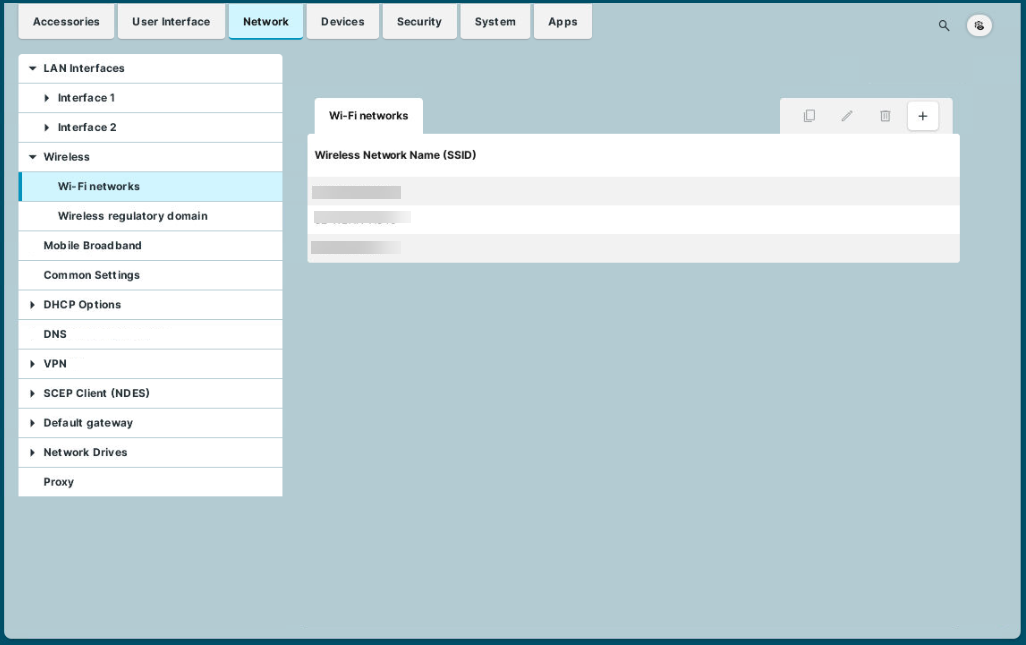
Task: Expand Interface 2 arrow
Action: [46, 128]
